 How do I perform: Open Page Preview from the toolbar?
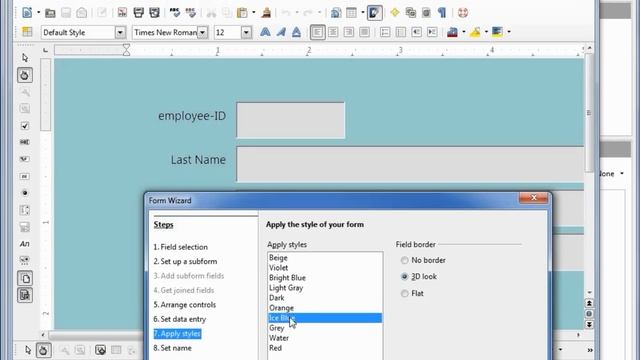pyautogui.click(x=154, y=13)
